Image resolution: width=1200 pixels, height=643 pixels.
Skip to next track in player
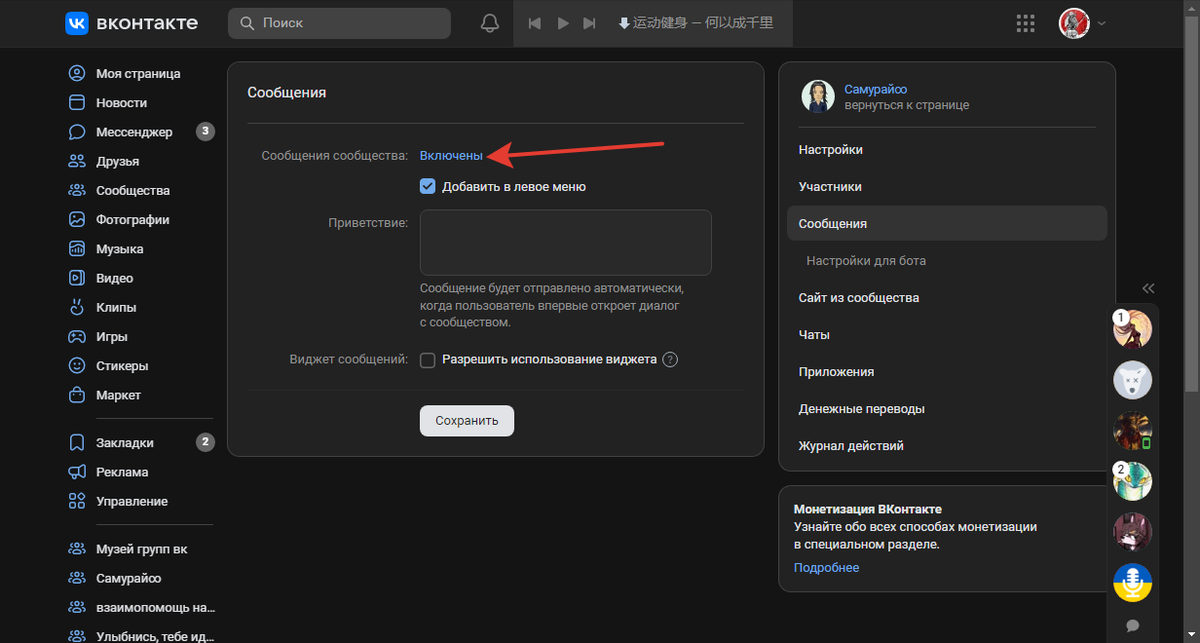coord(590,23)
